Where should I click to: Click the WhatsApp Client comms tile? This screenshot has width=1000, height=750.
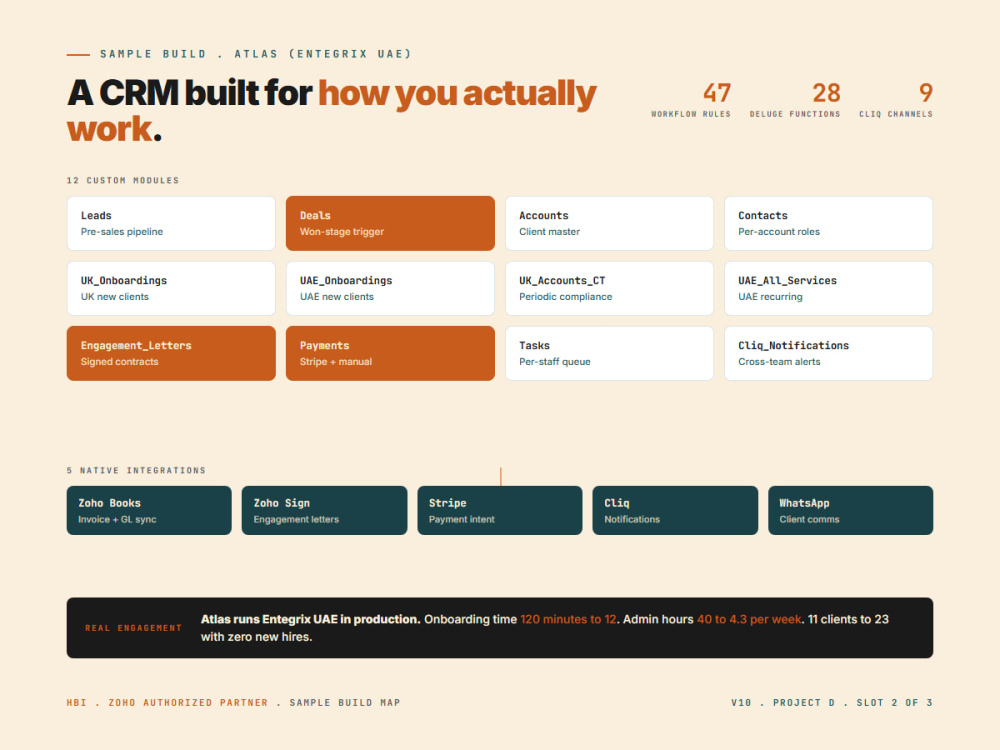851,510
